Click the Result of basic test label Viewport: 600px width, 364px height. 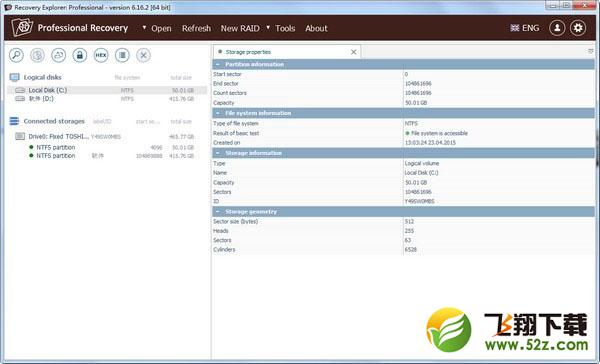coord(236,133)
